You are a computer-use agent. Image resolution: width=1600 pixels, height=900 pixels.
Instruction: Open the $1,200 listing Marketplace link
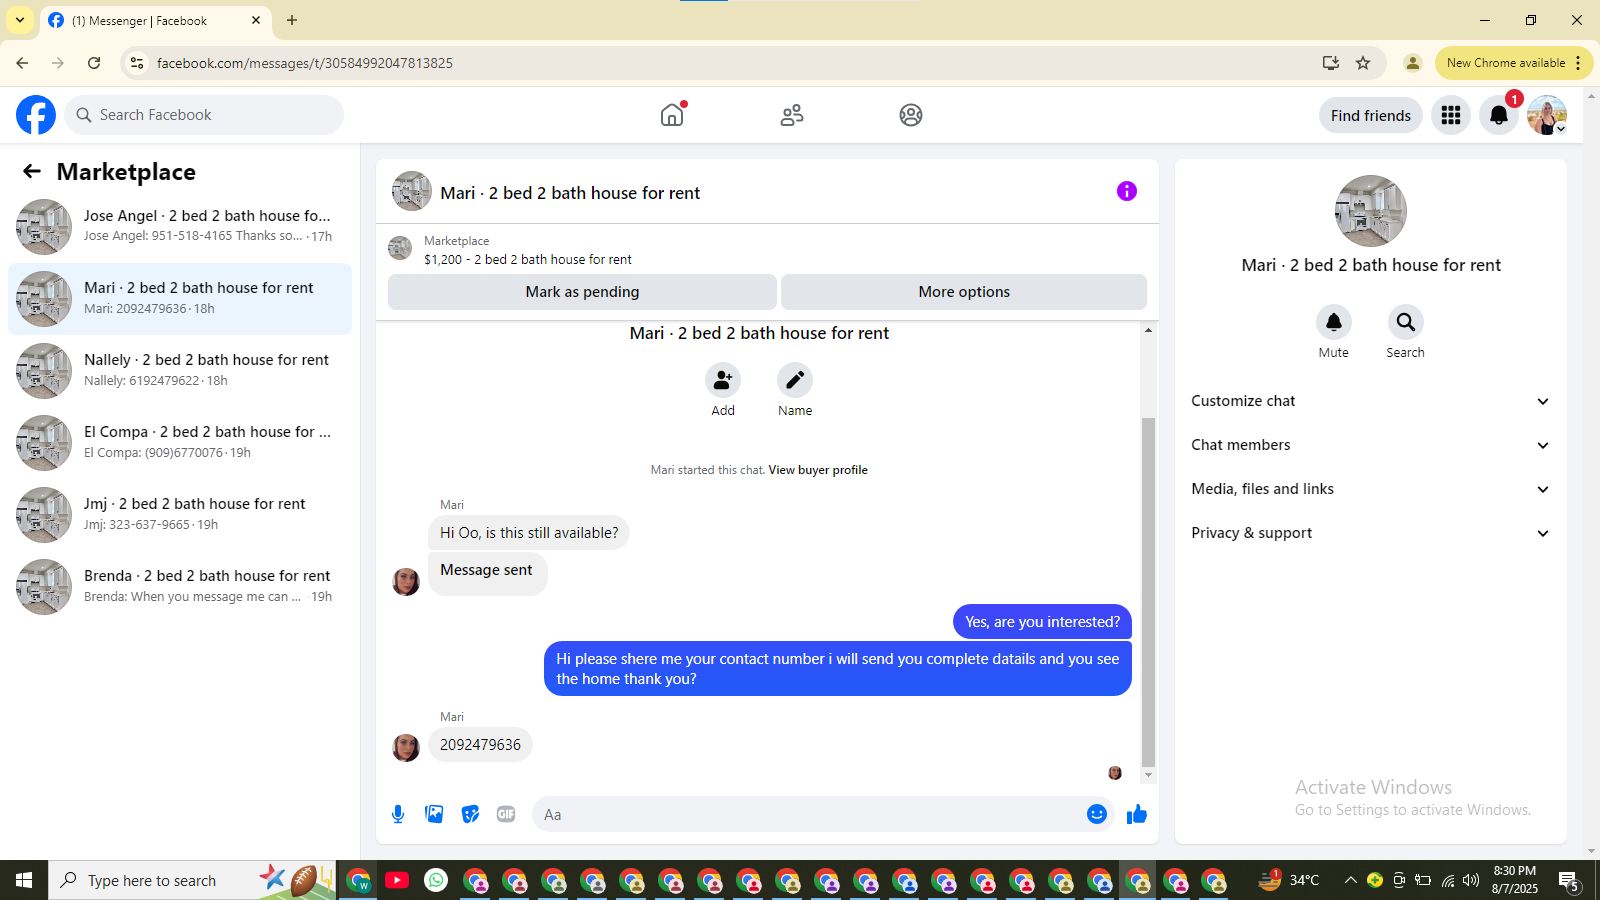527,259
